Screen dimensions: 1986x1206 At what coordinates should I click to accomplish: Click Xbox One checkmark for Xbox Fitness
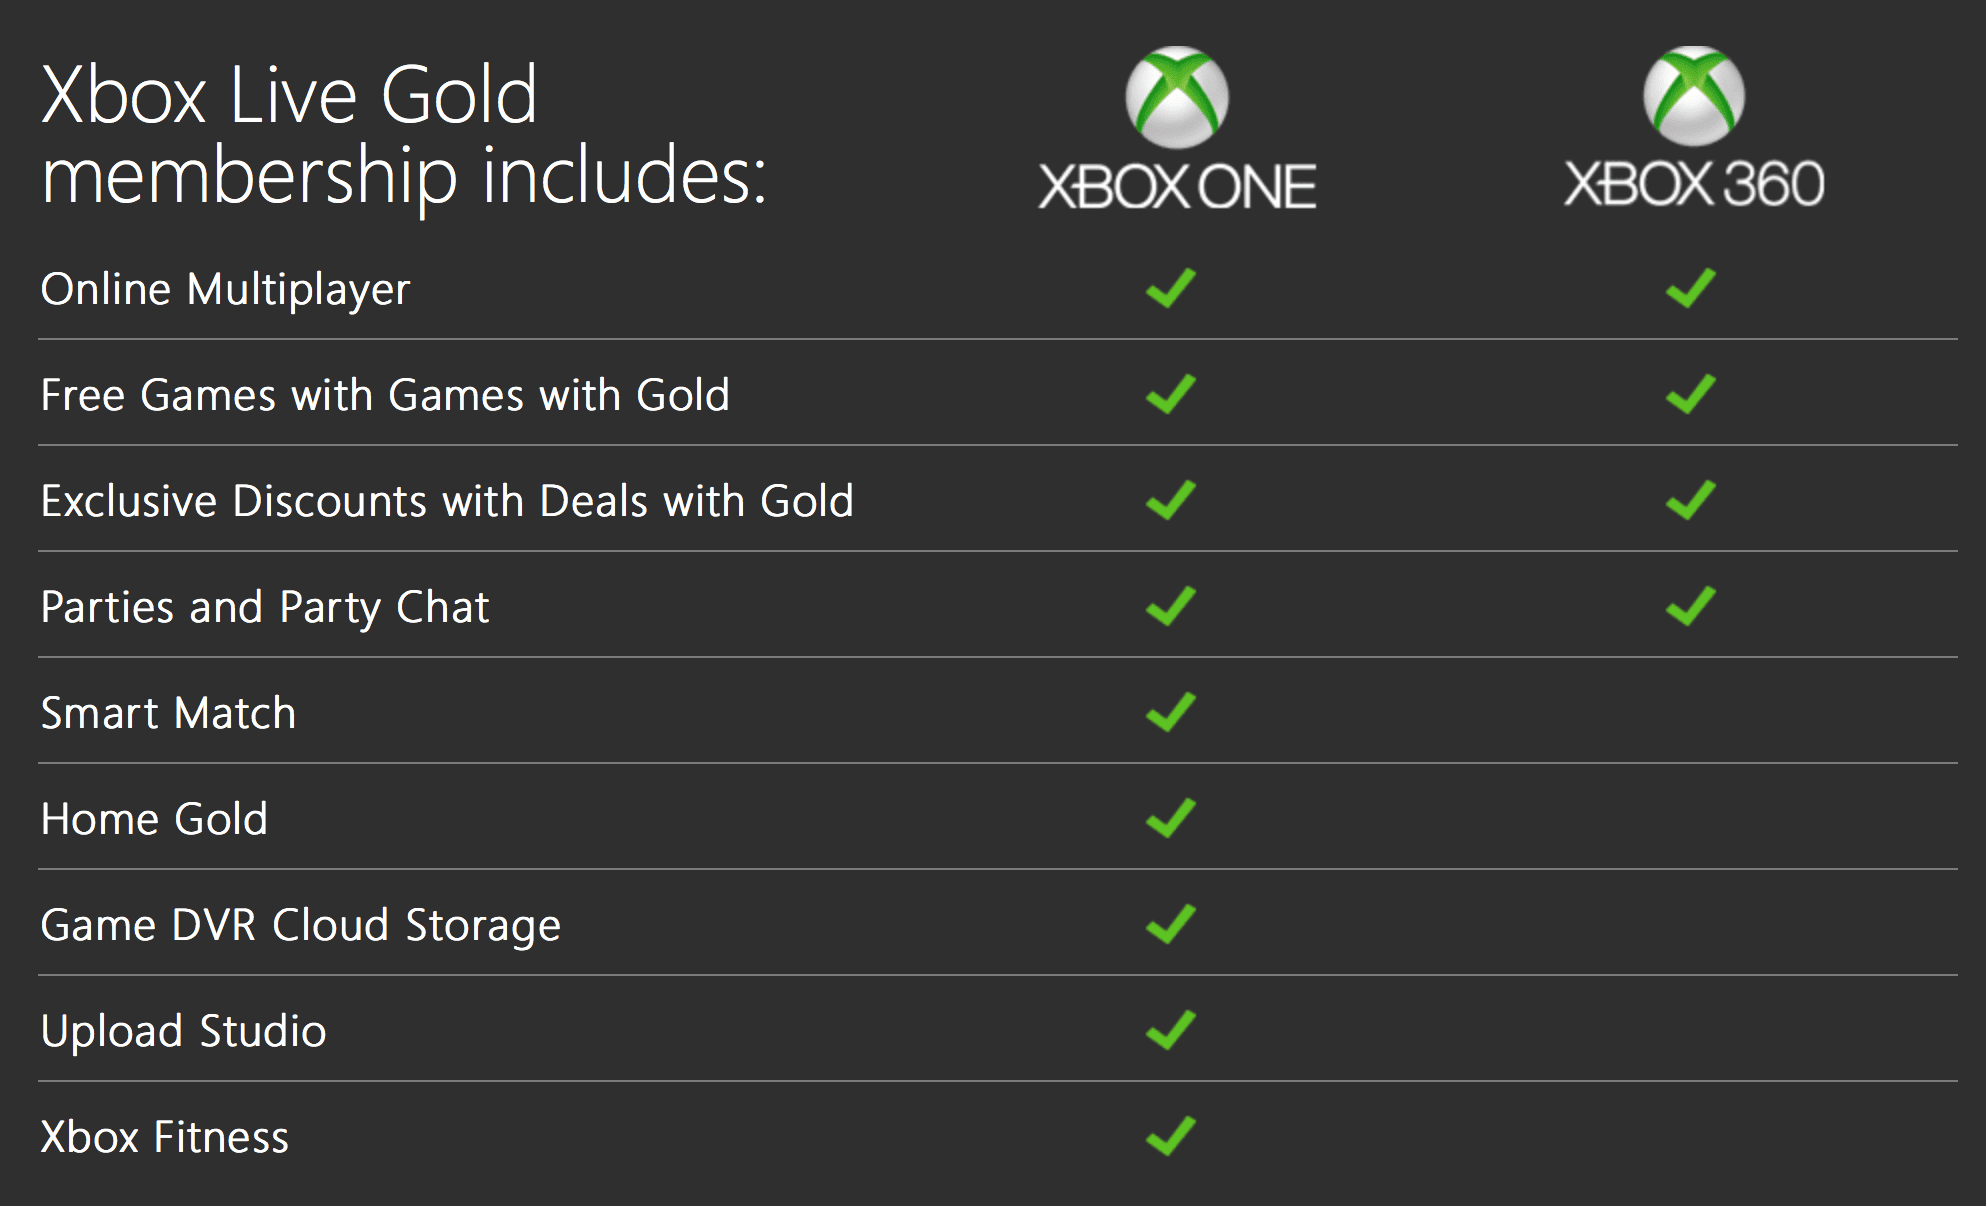1171,1136
